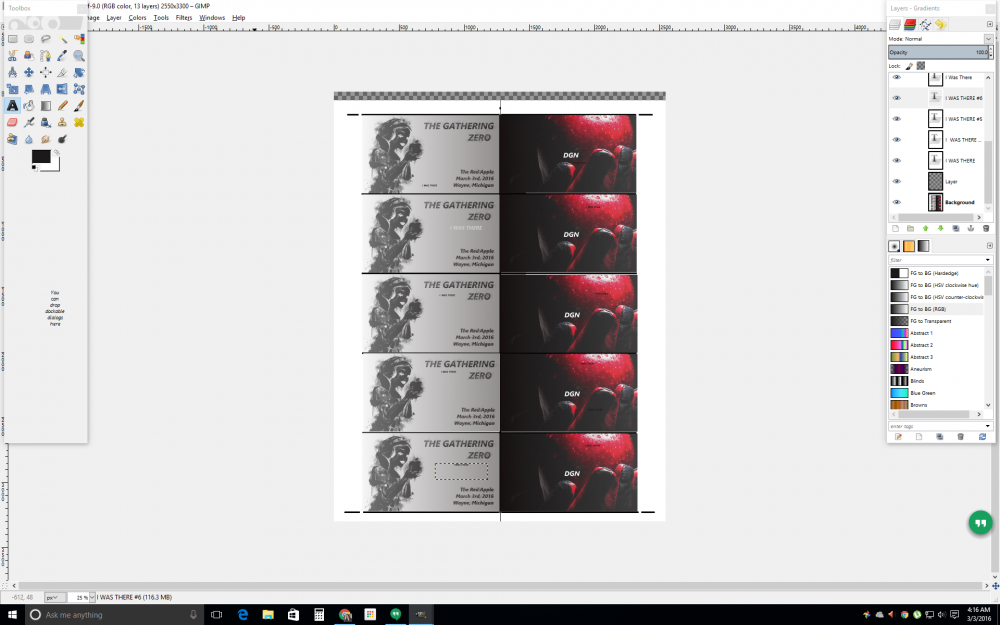
Task: Select the Smudge tool
Action: pos(45,139)
